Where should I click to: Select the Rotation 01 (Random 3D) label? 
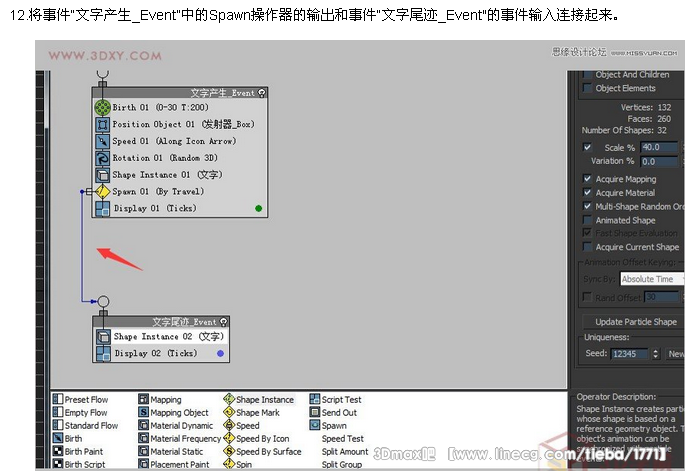pyautogui.click(x=165, y=158)
